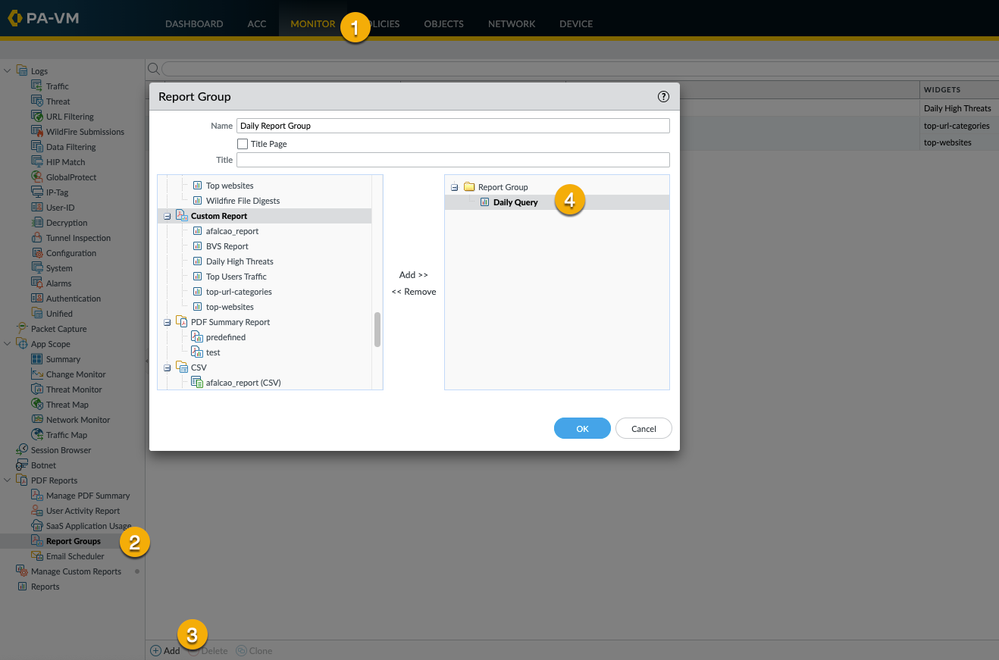Collapse the Report Group folder node
Image resolution: width=999 pixels, height=660 pixels.
pos(454,187)
